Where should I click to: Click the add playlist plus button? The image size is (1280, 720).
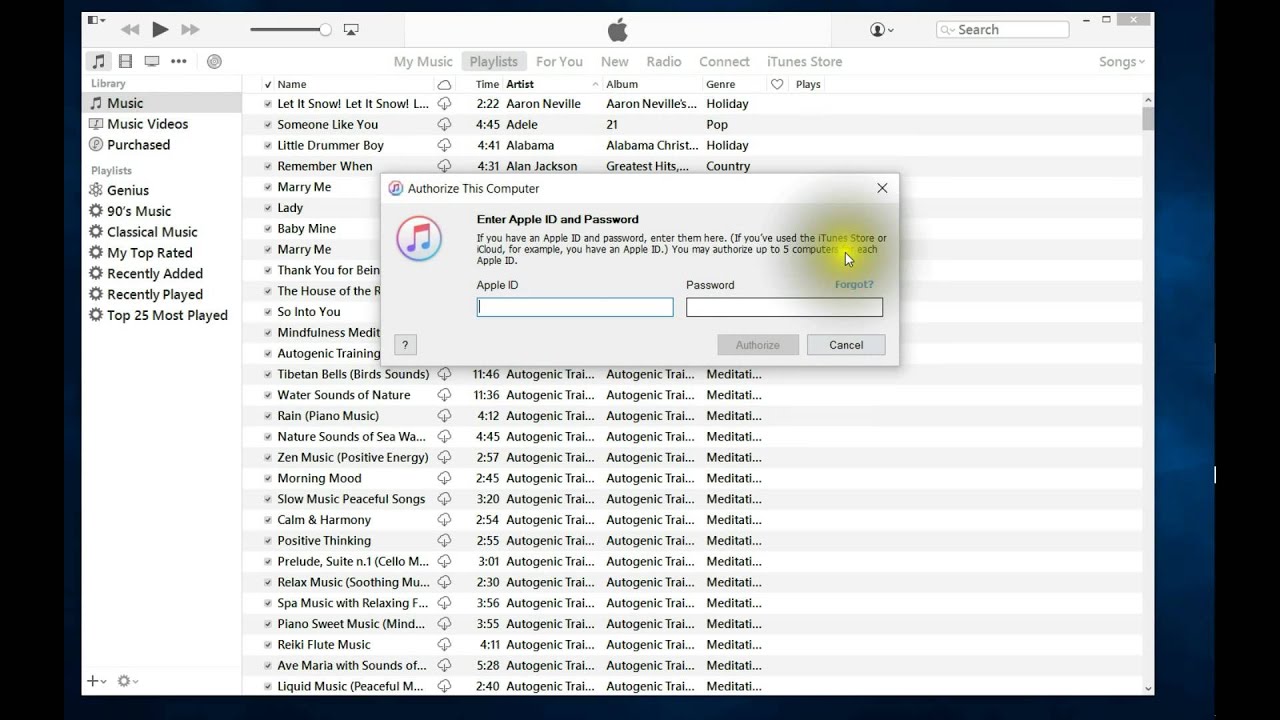pos(96,681)
